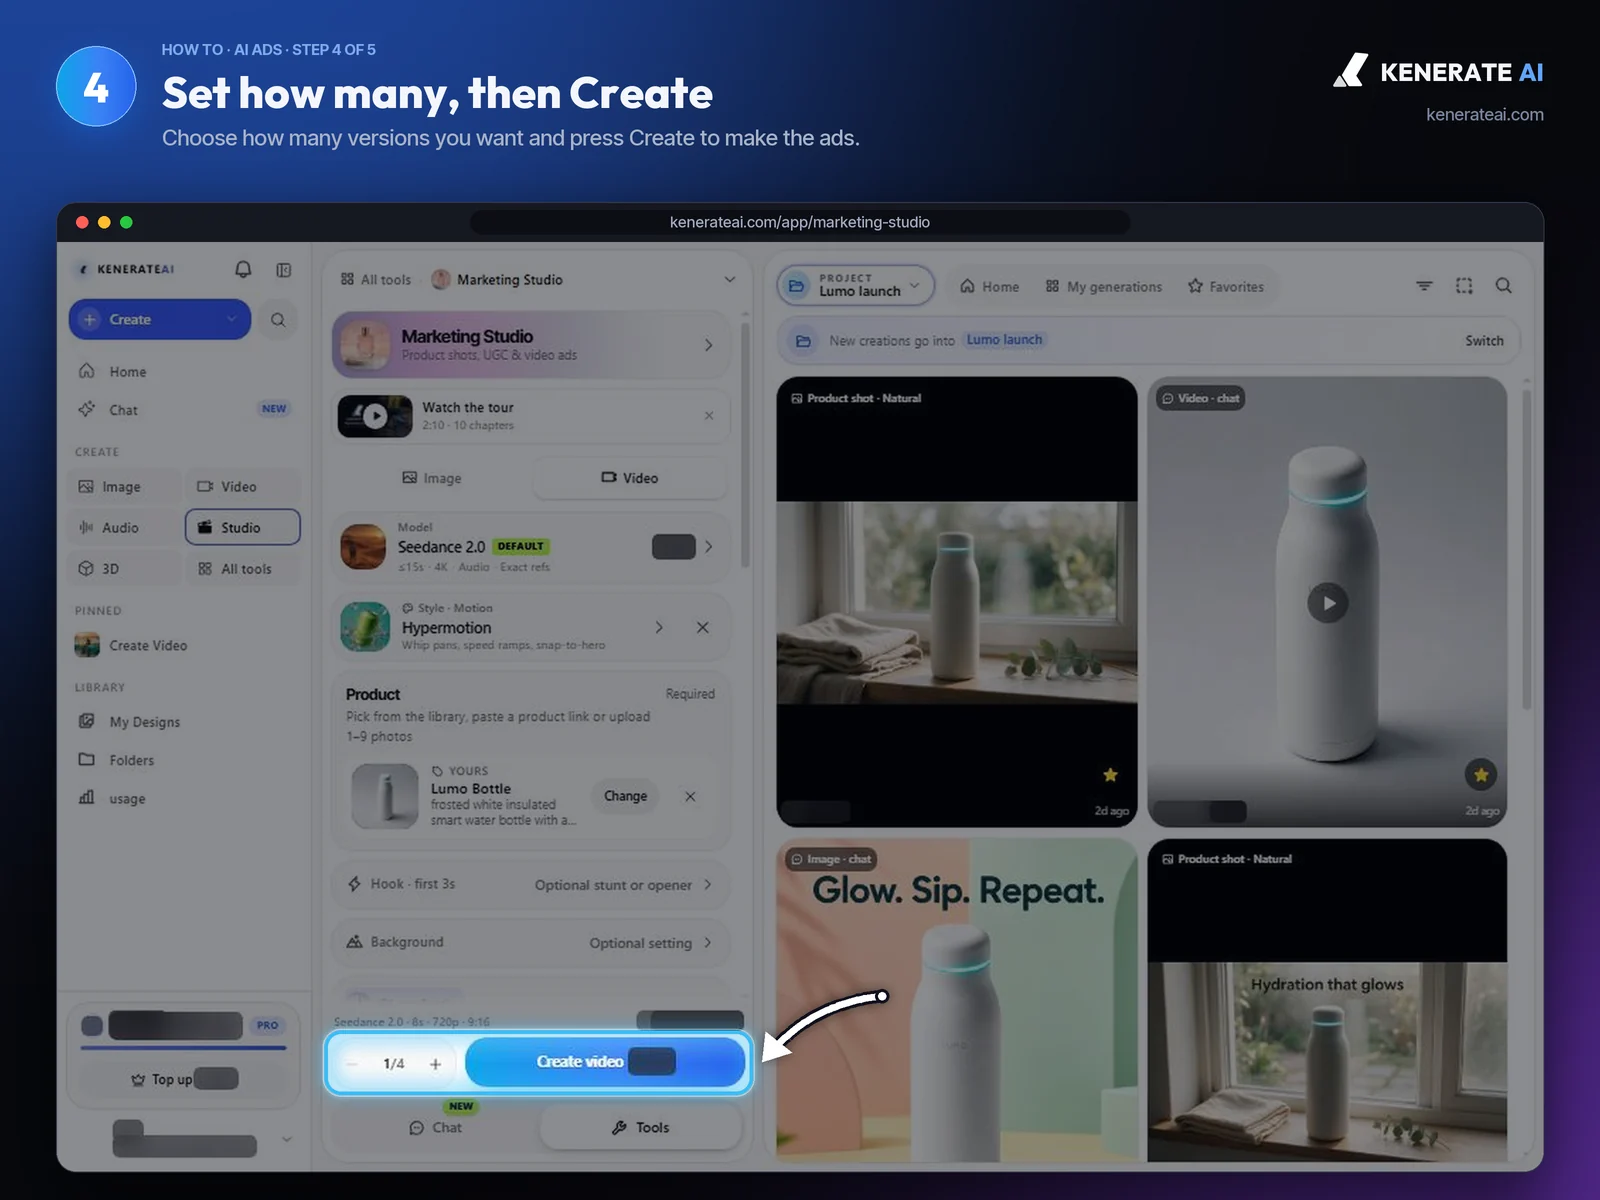The width and height of the screenshot is (1600, 1200).
Task: Expand the Marketing Studio tool dropdown chevron
Action: click(729, 280)
